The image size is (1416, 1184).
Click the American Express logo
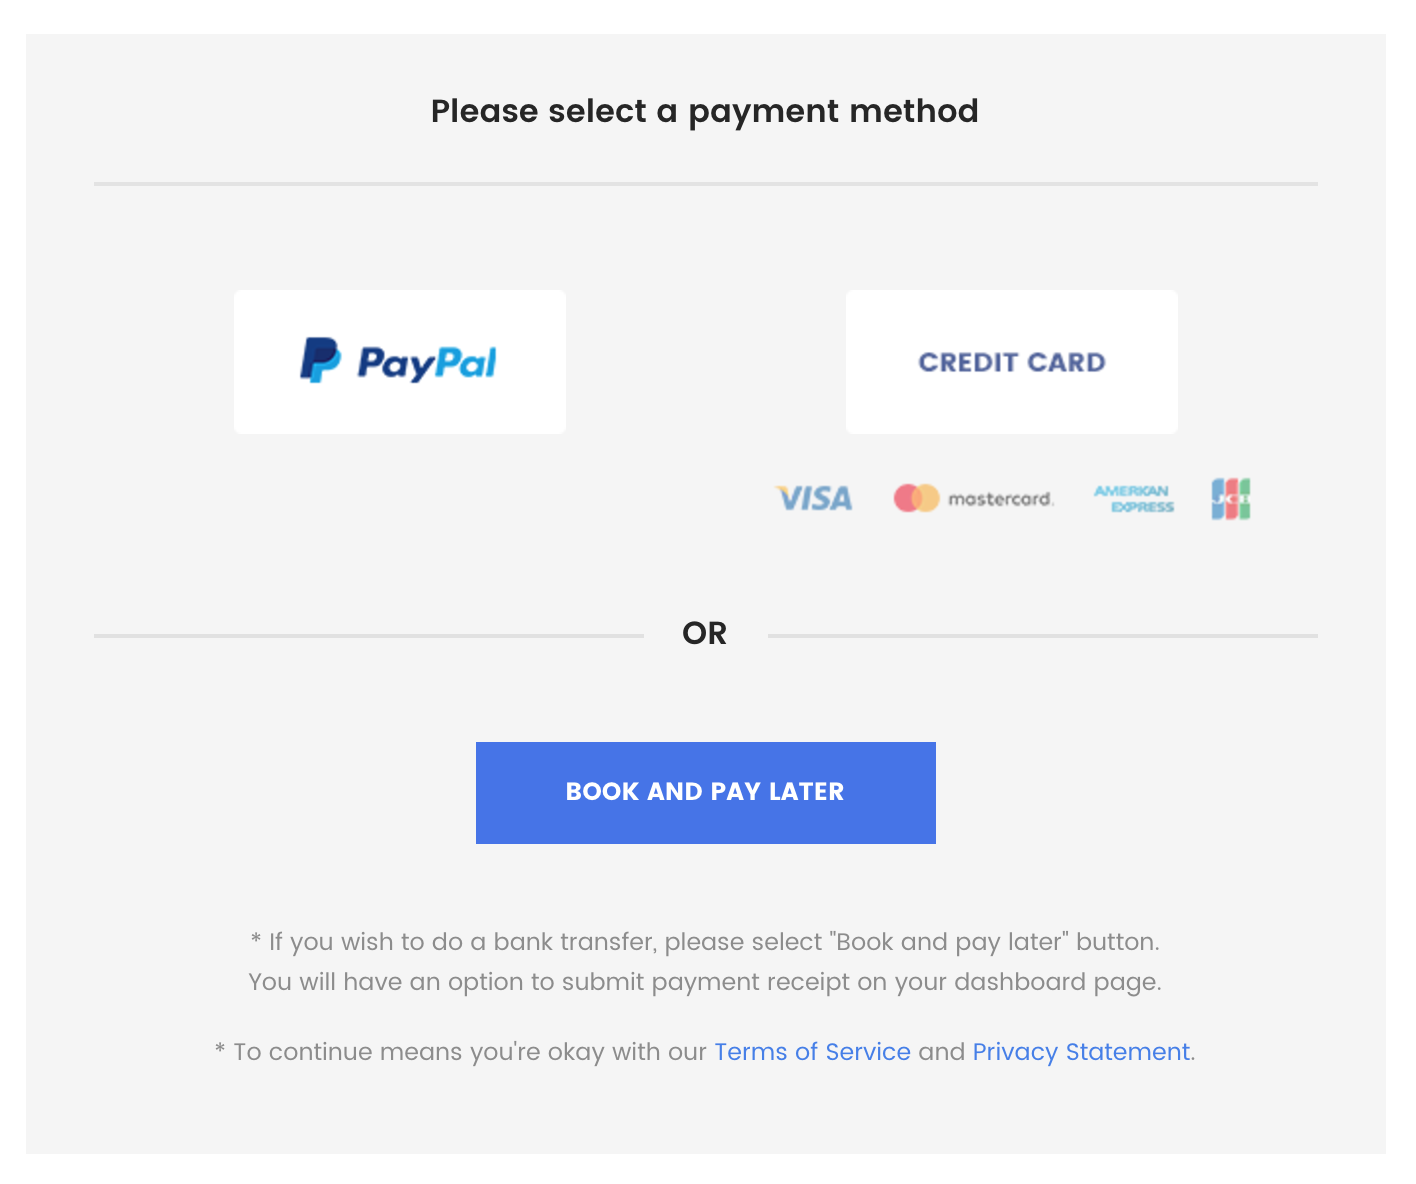1133,499
